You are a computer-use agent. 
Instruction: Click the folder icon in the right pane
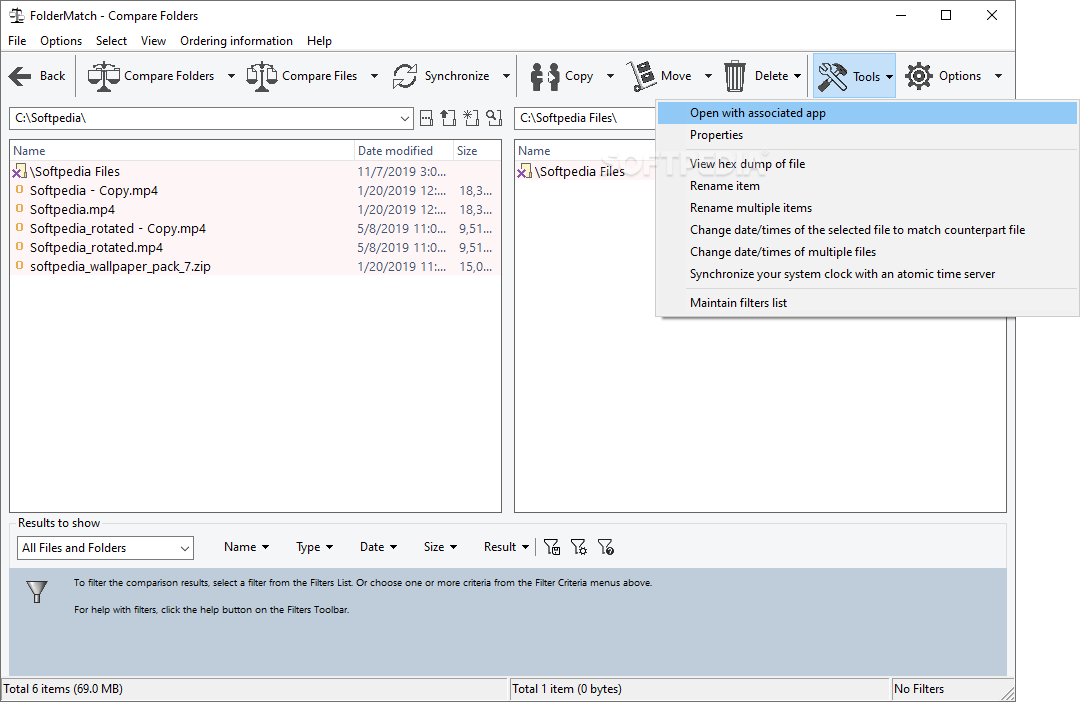click(x=524, y=171)
